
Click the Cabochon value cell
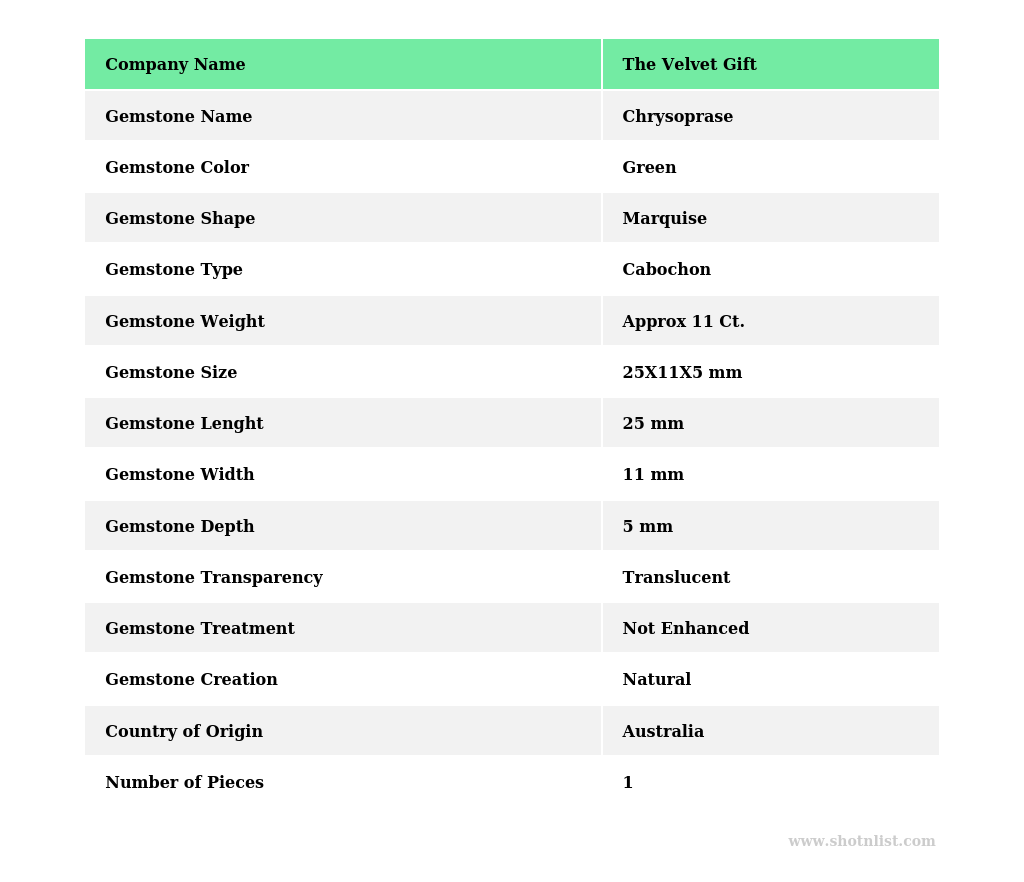click(666, 270)
